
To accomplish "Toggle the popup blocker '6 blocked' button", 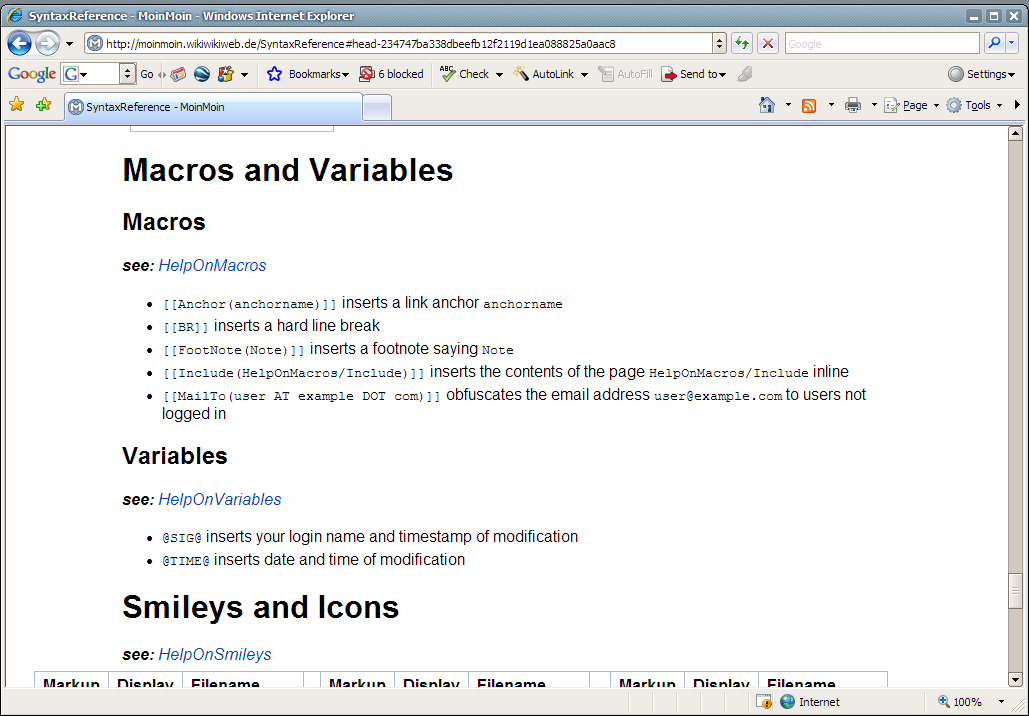I will pos(391,74).
